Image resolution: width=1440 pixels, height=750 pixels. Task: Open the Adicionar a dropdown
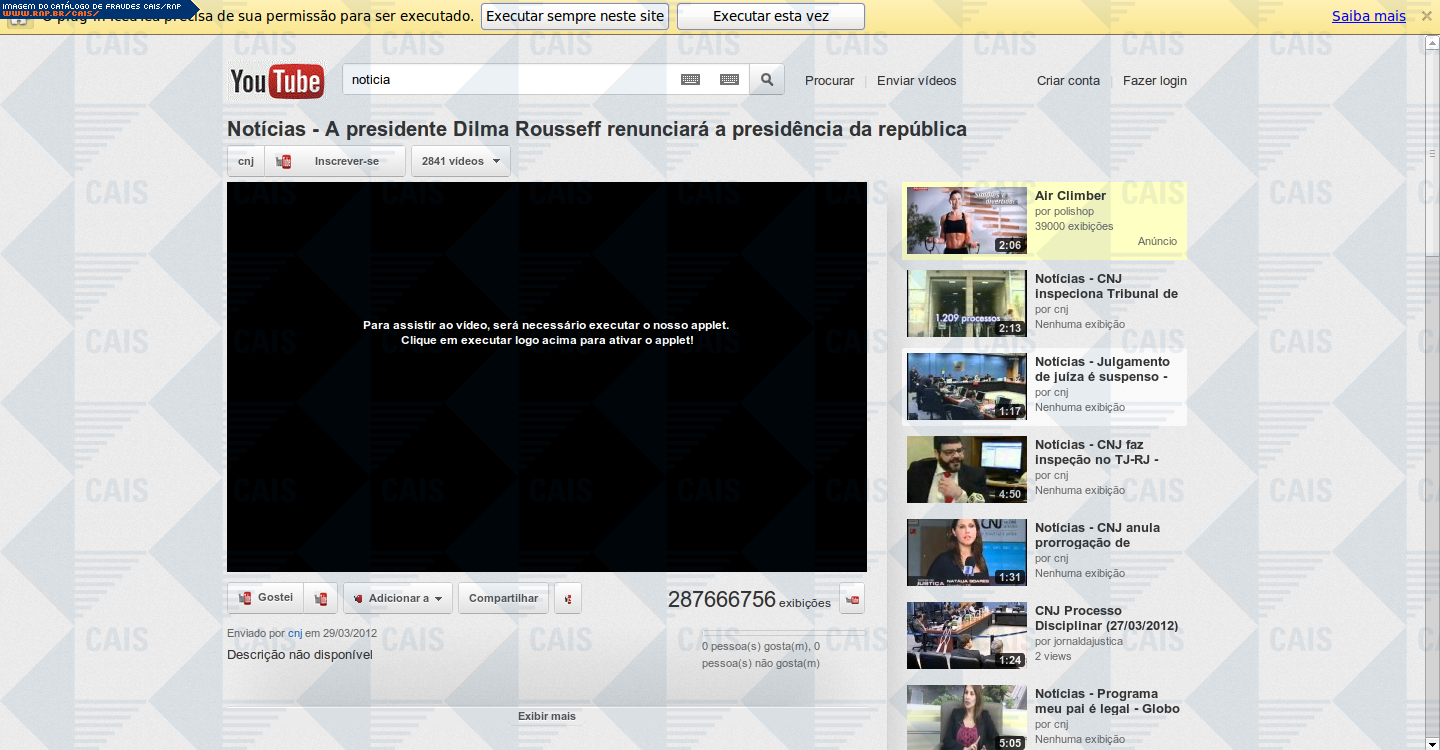click(x=398, y=598)
